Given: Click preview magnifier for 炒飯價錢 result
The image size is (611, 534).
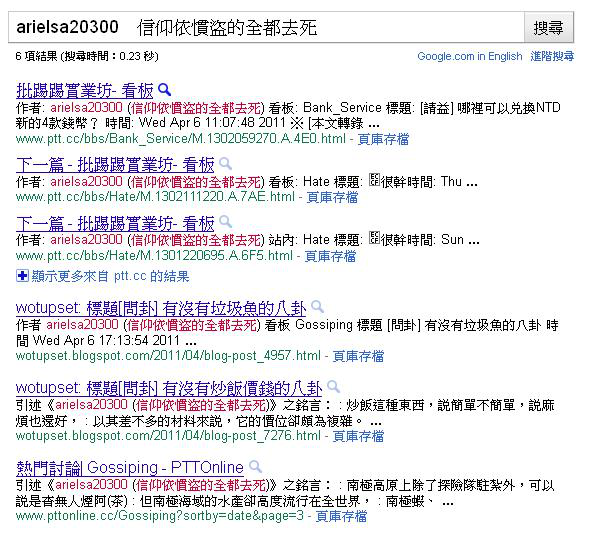Looking at the screenshot, I should pyautogui.click(x=333, y=386).
